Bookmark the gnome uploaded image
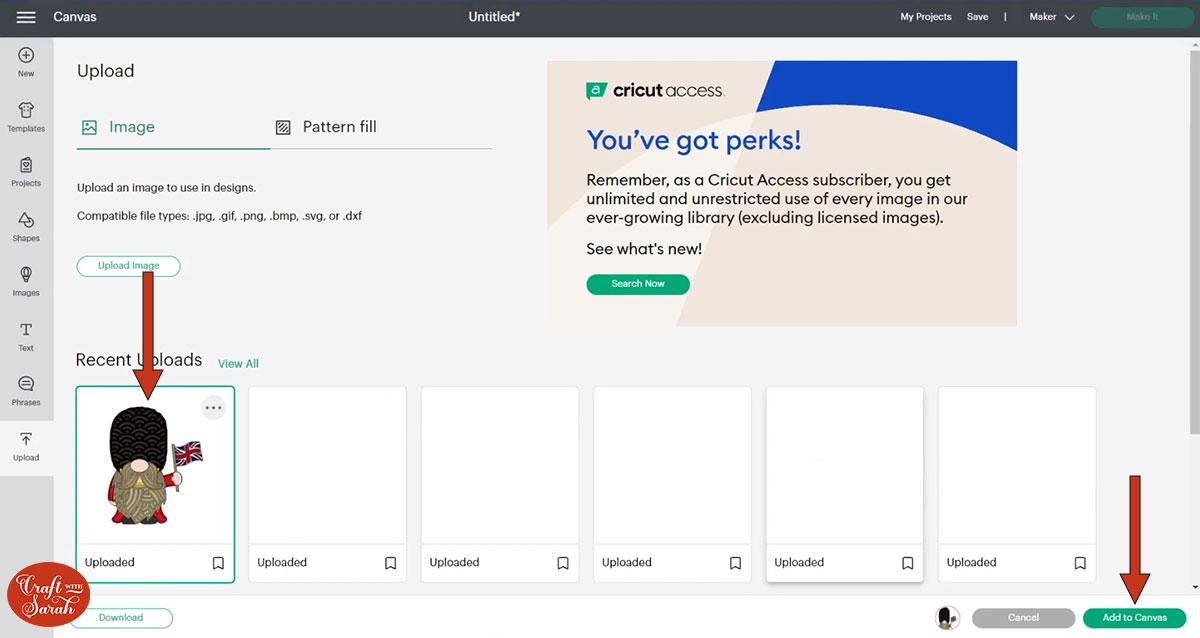Viewport: 1200px width, 638px height. tap(218, 563)
